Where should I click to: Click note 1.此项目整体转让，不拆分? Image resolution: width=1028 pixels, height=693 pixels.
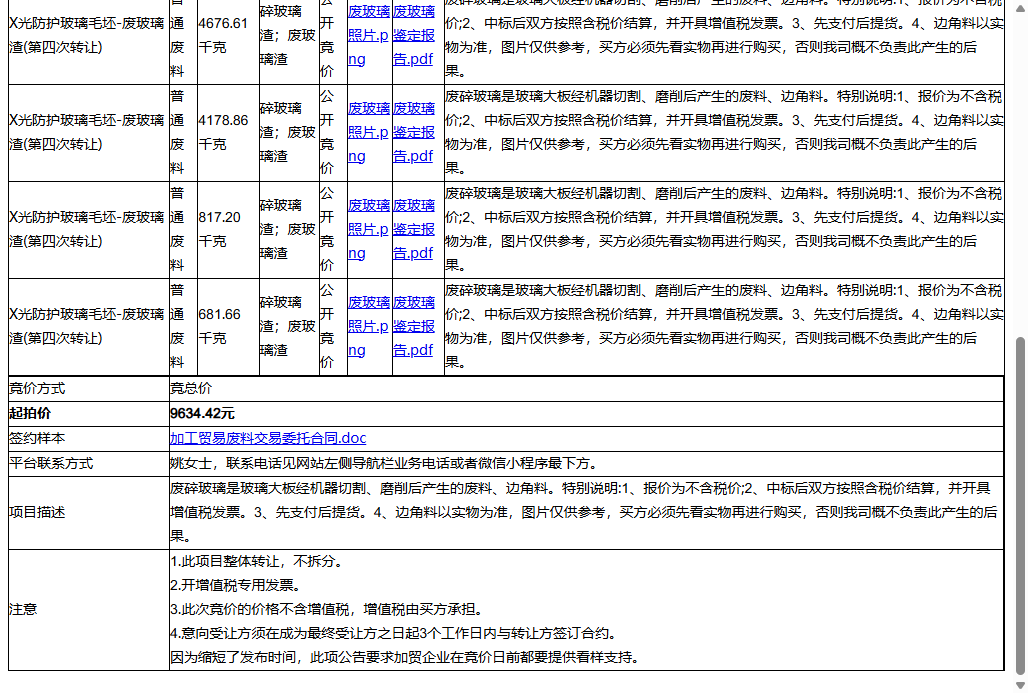pos(256,561)
